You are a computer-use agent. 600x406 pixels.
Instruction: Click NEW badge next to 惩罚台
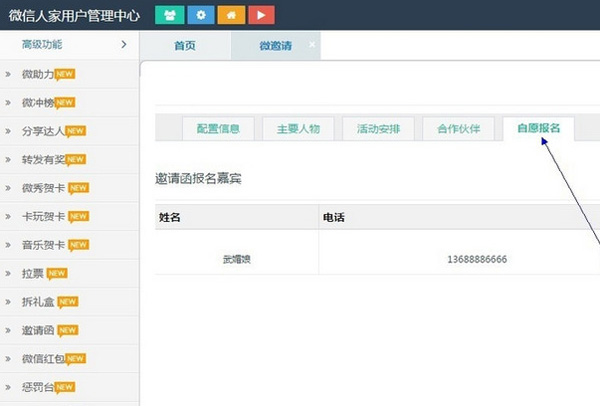click(64, 387)
